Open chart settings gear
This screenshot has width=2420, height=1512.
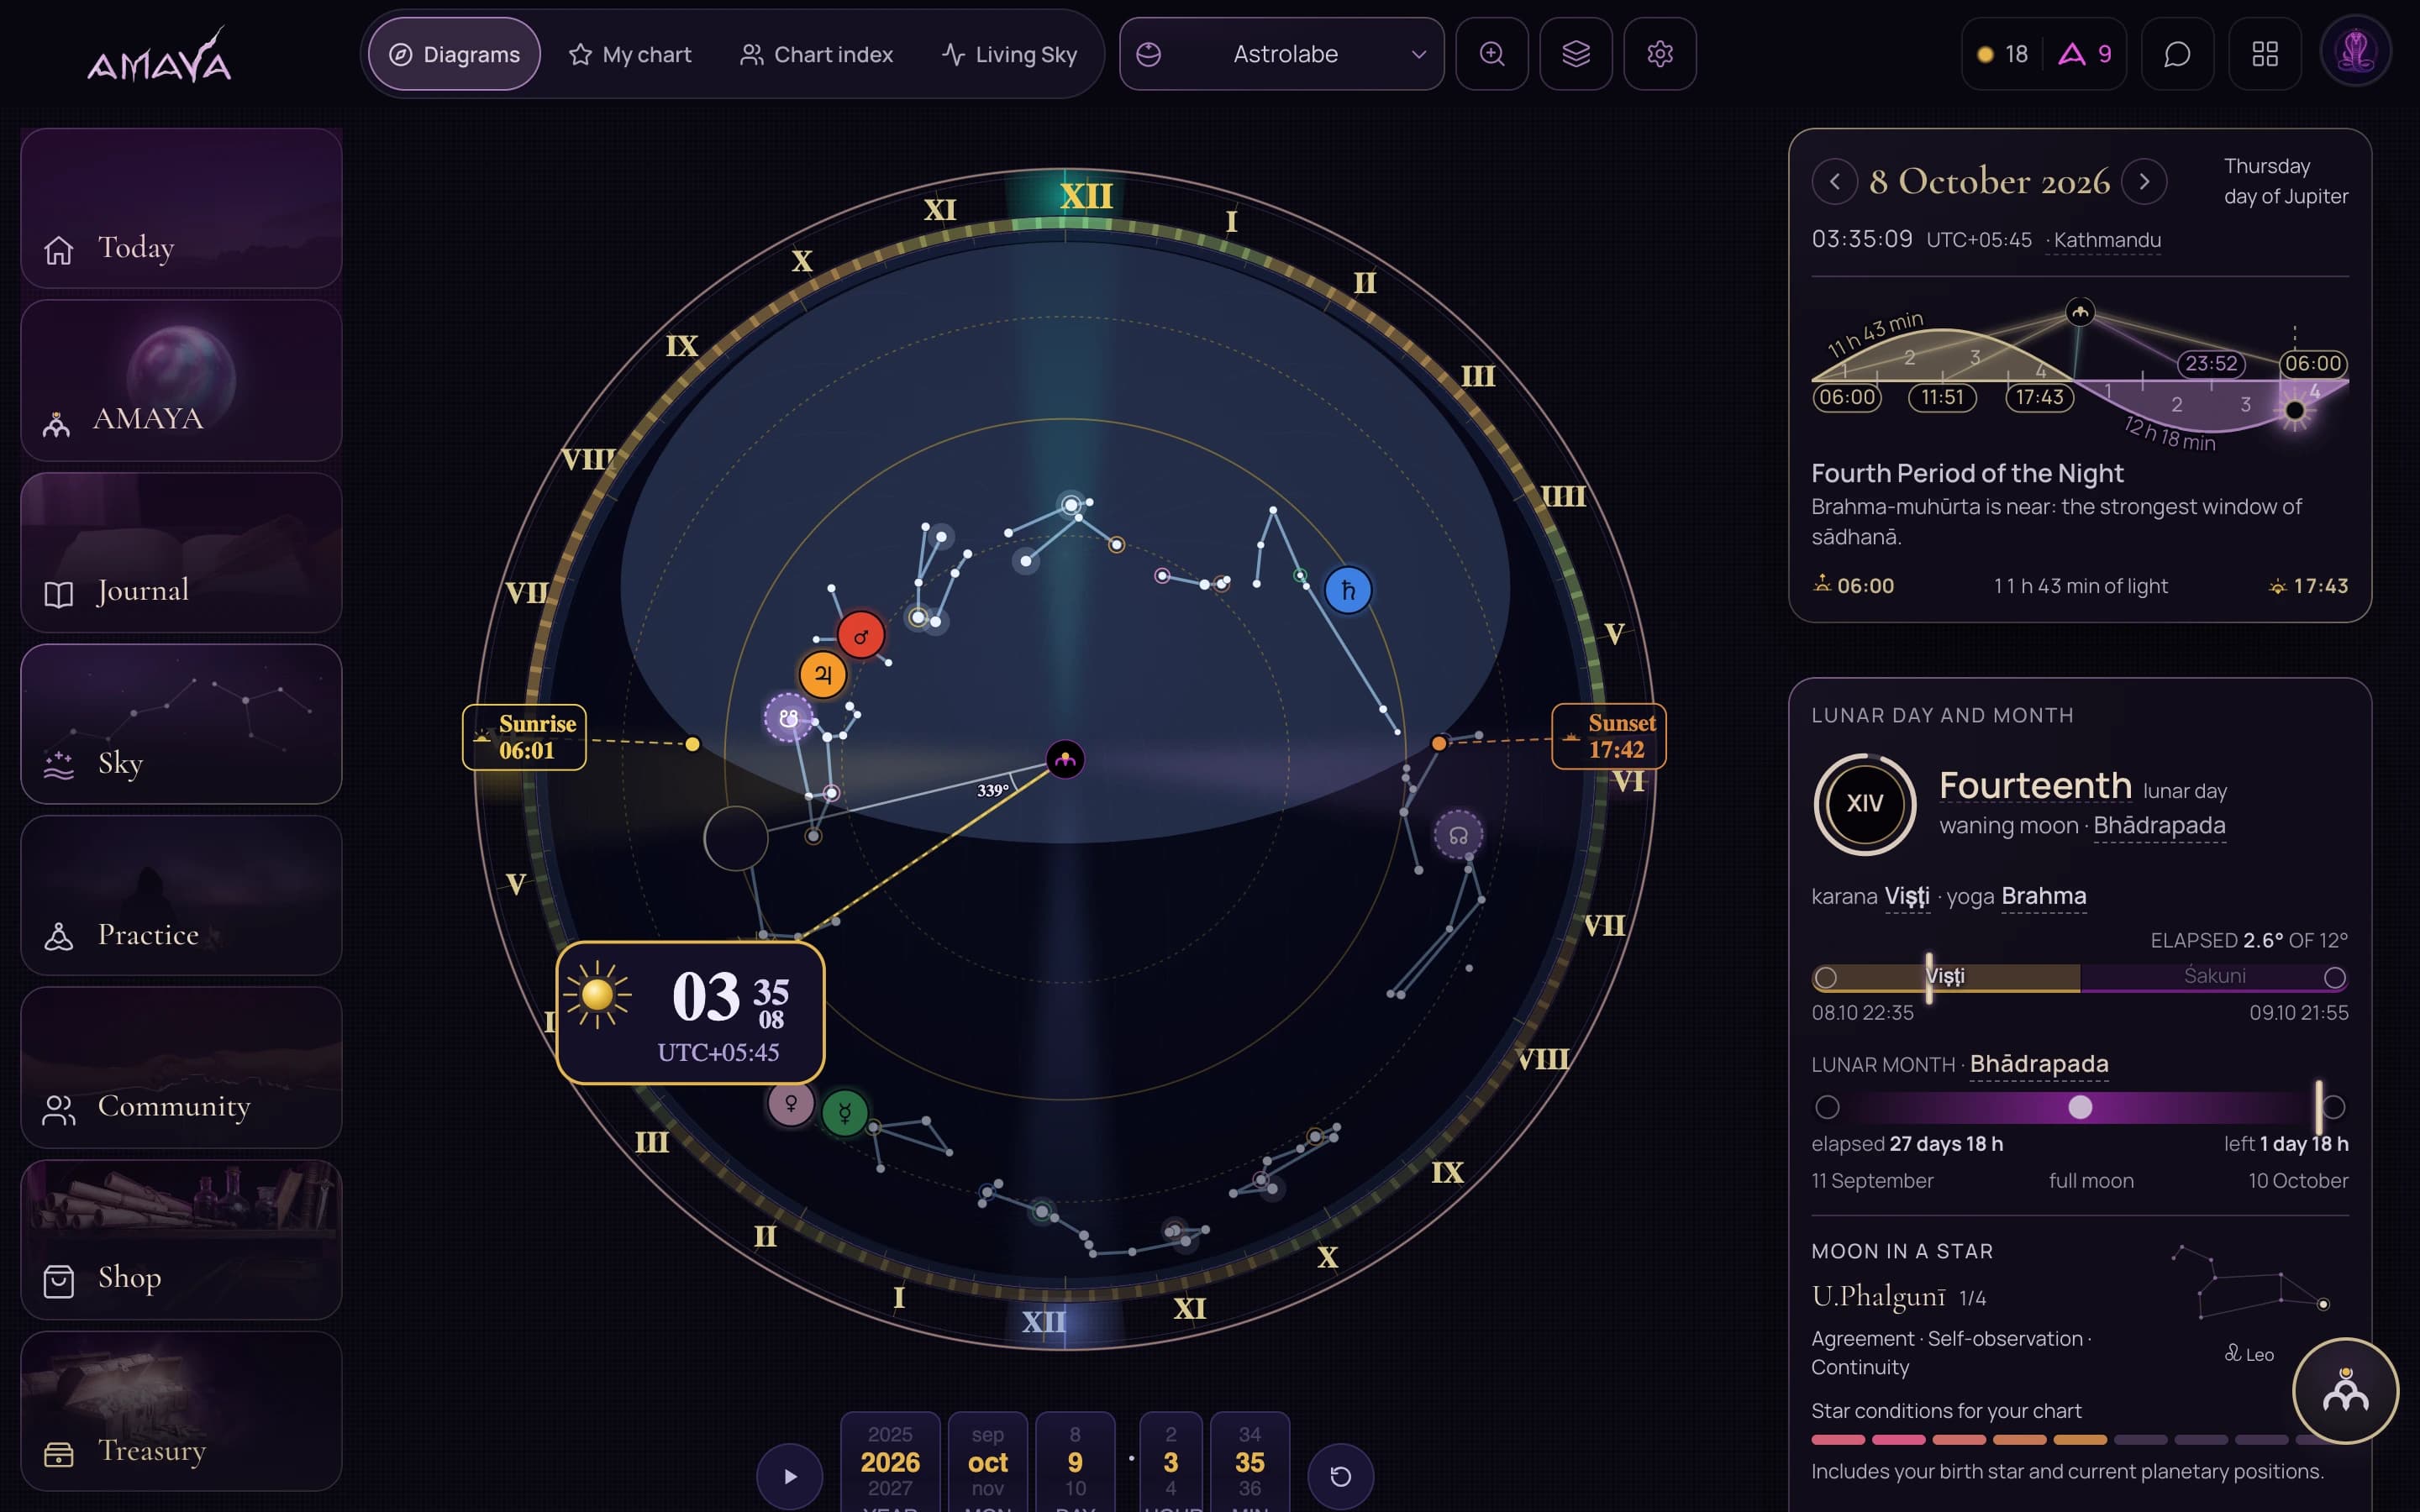pos(1659,54)
